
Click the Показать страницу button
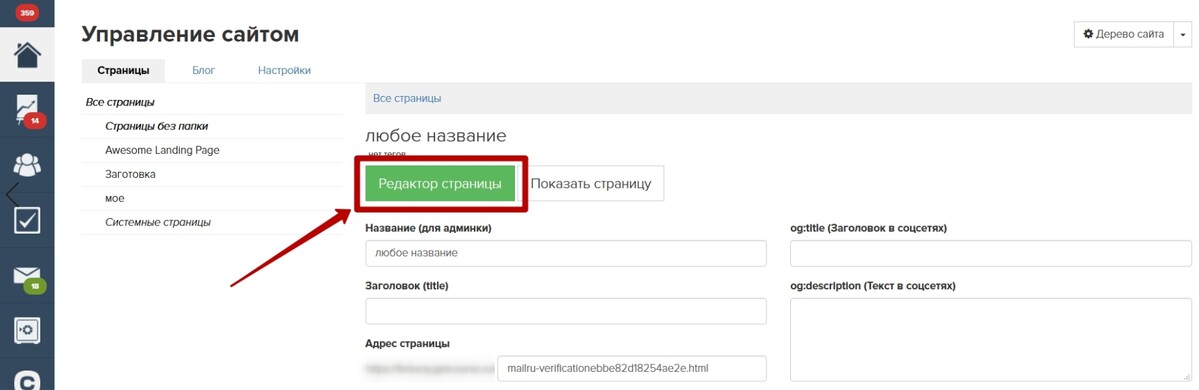click(590, 184)
